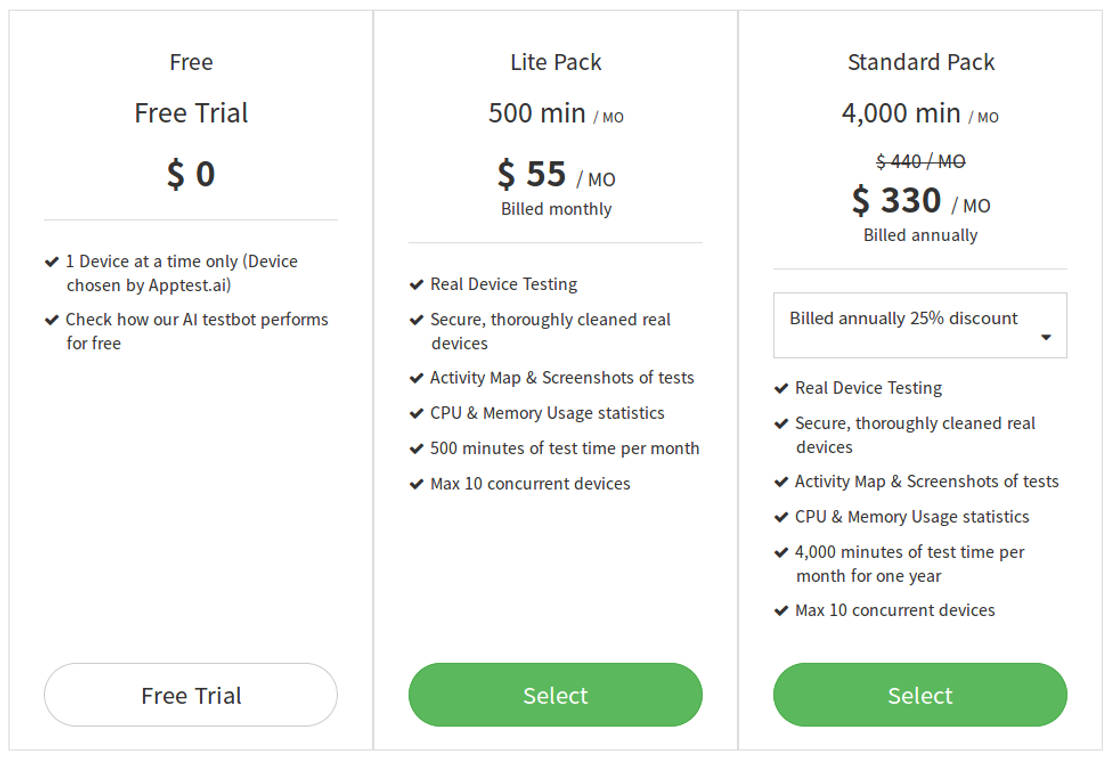Viewport: 1108px width, 760px height.
Task: Click checkmark beside '500 minutes of test time'
Action: 417,449
